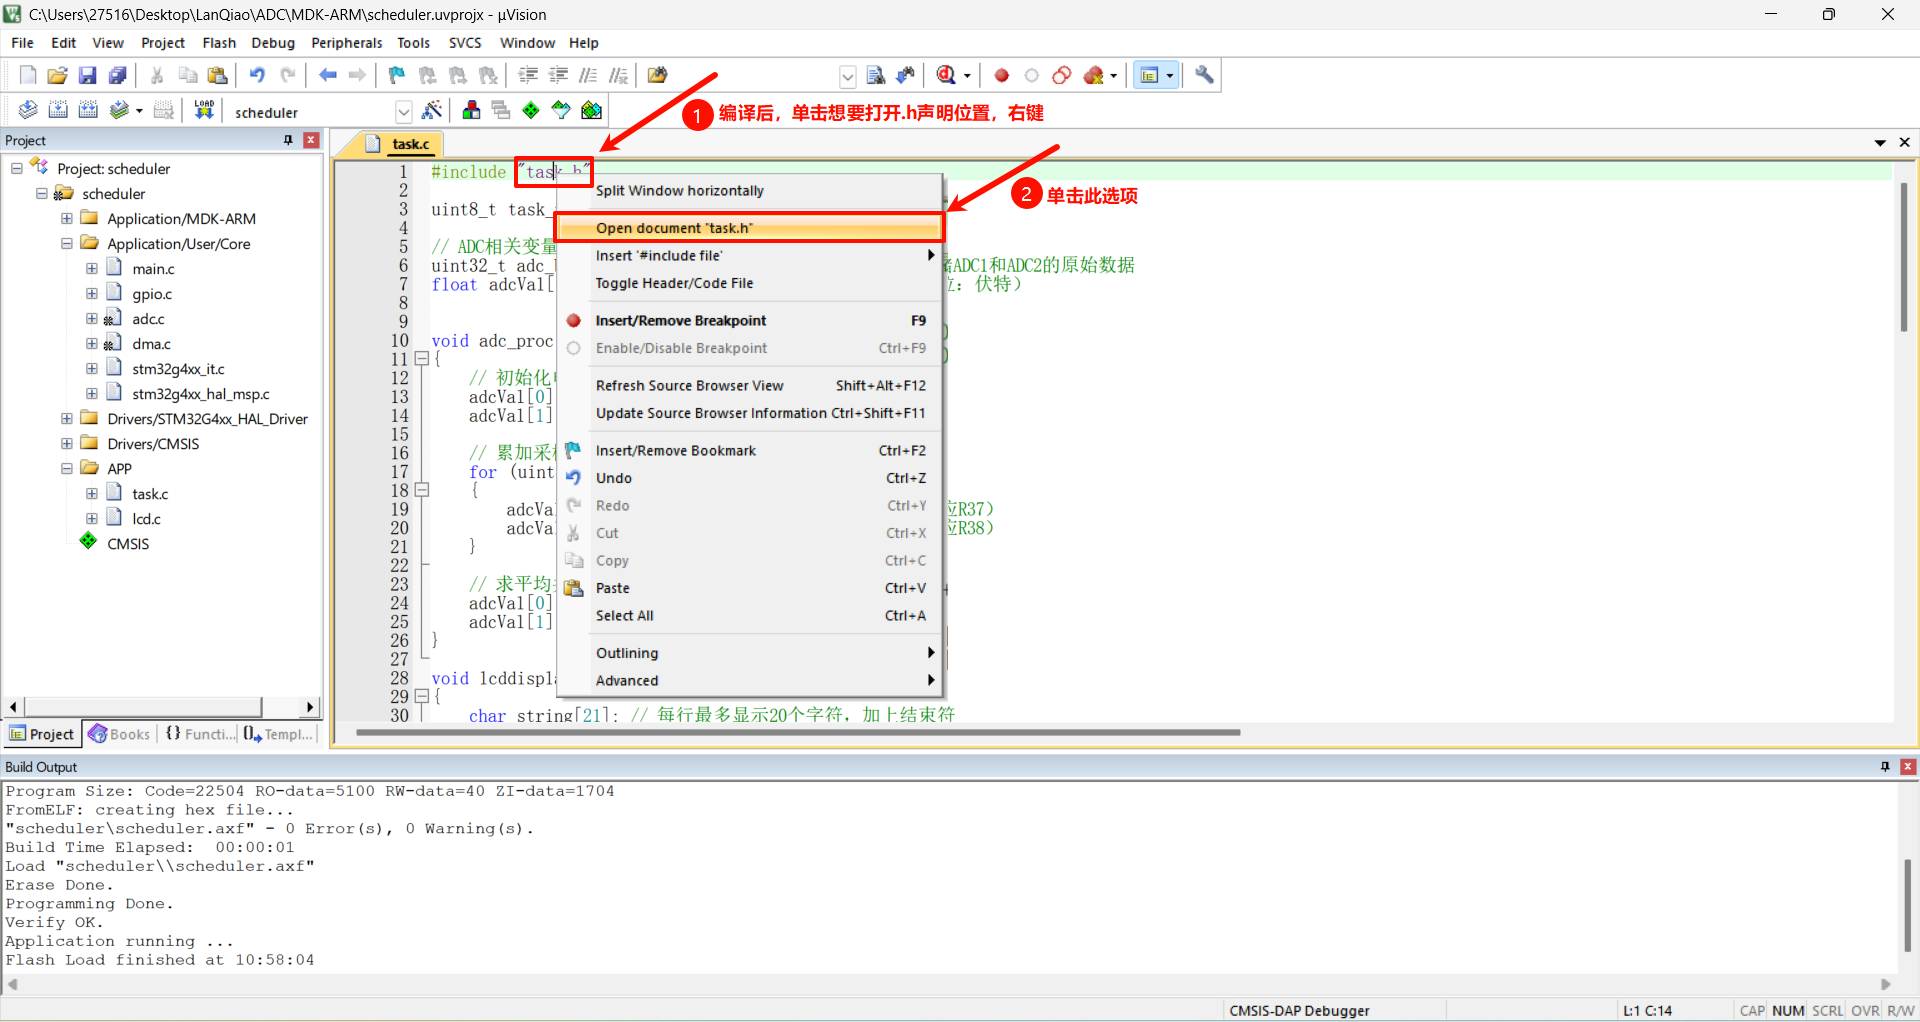Open the Insert '#include file' submenu
This screenshot has width=1920, height=1022.
click(x=750, y=256)
